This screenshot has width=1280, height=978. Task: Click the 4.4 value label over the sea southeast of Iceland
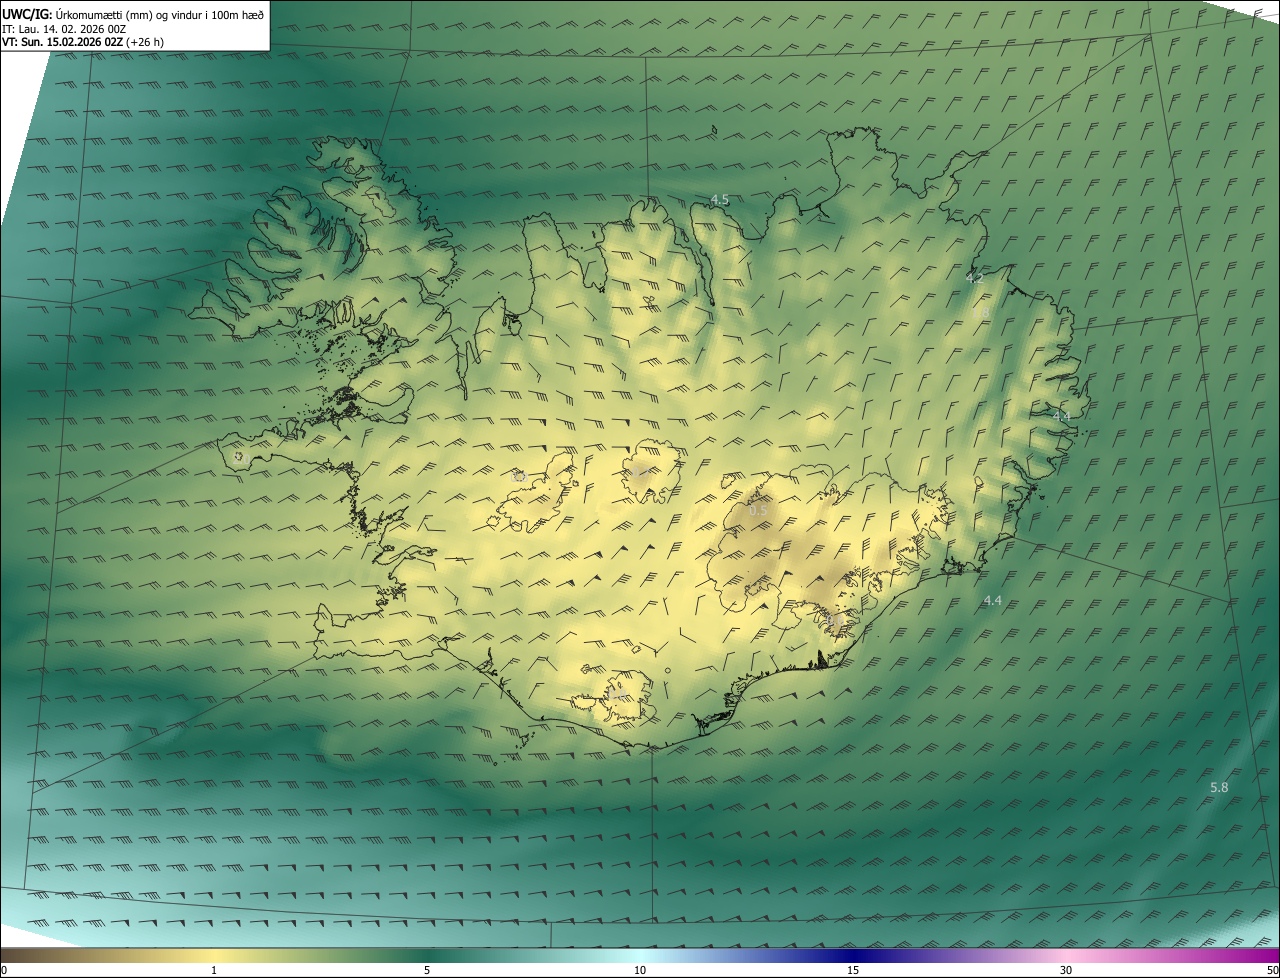click(992, 600)
